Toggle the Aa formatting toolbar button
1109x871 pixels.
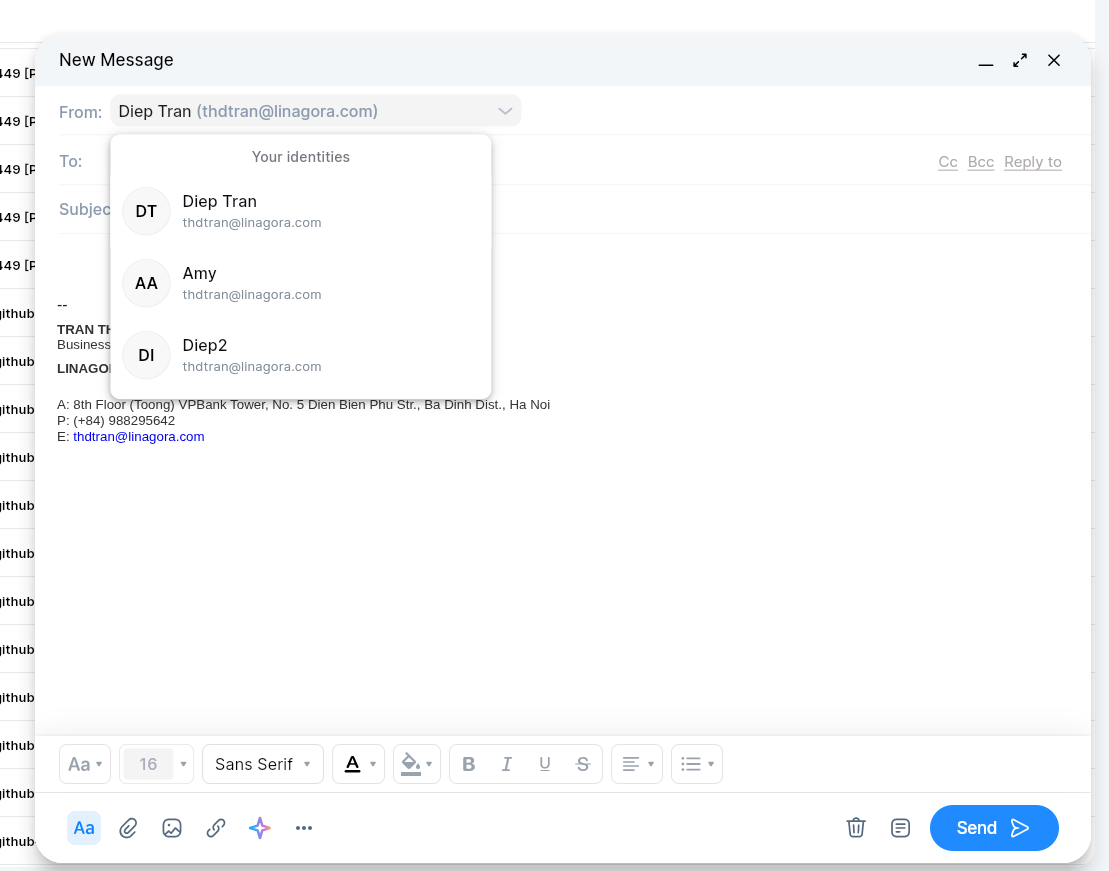84,828
